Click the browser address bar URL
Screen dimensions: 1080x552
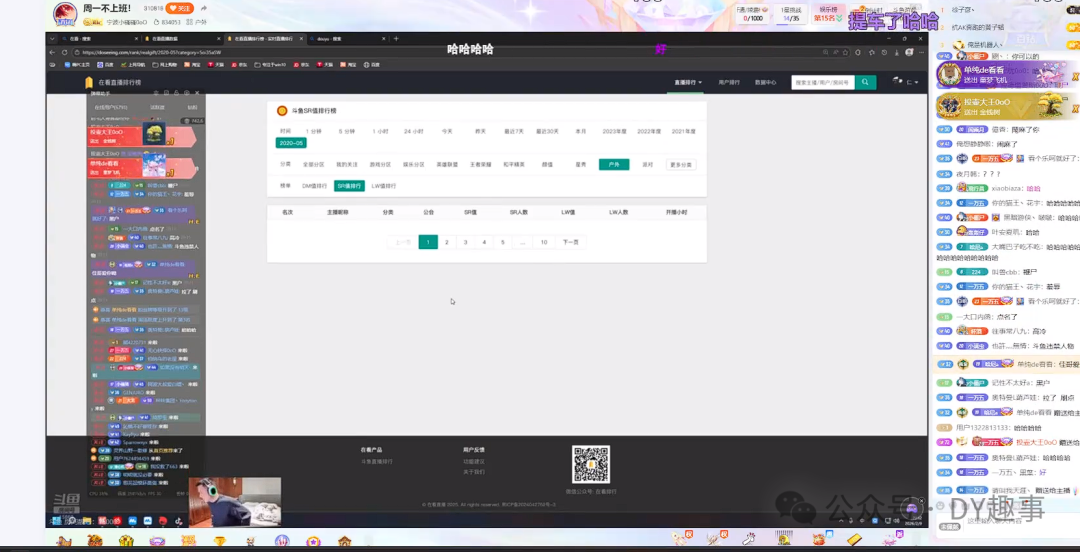pyautogui.click(x=152, y=52)
